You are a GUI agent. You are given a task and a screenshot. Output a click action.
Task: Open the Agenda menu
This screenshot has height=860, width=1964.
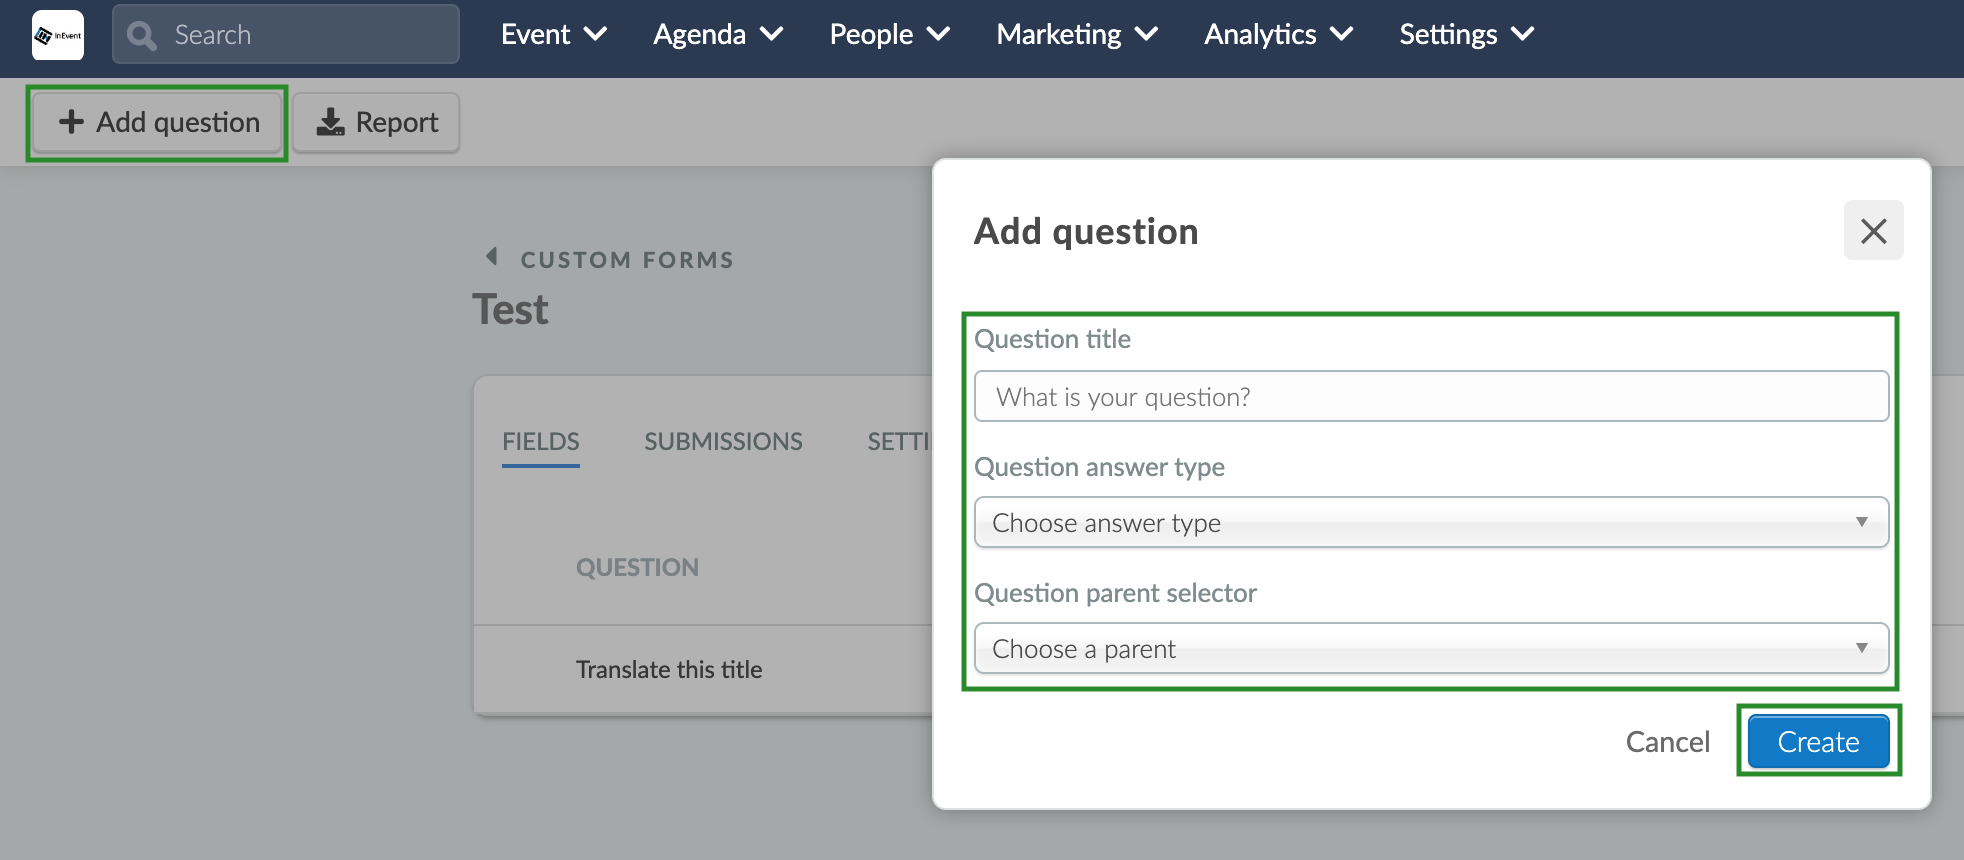tap(717, 34)
